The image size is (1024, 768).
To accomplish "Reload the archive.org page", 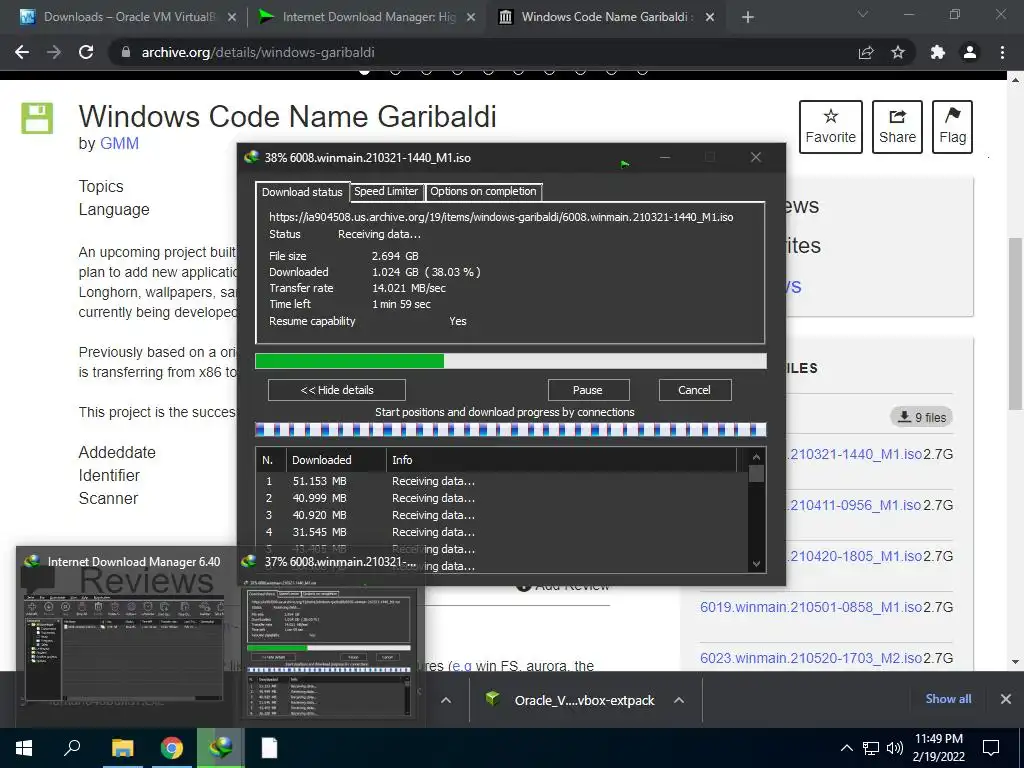I will (x=86, y=52).
